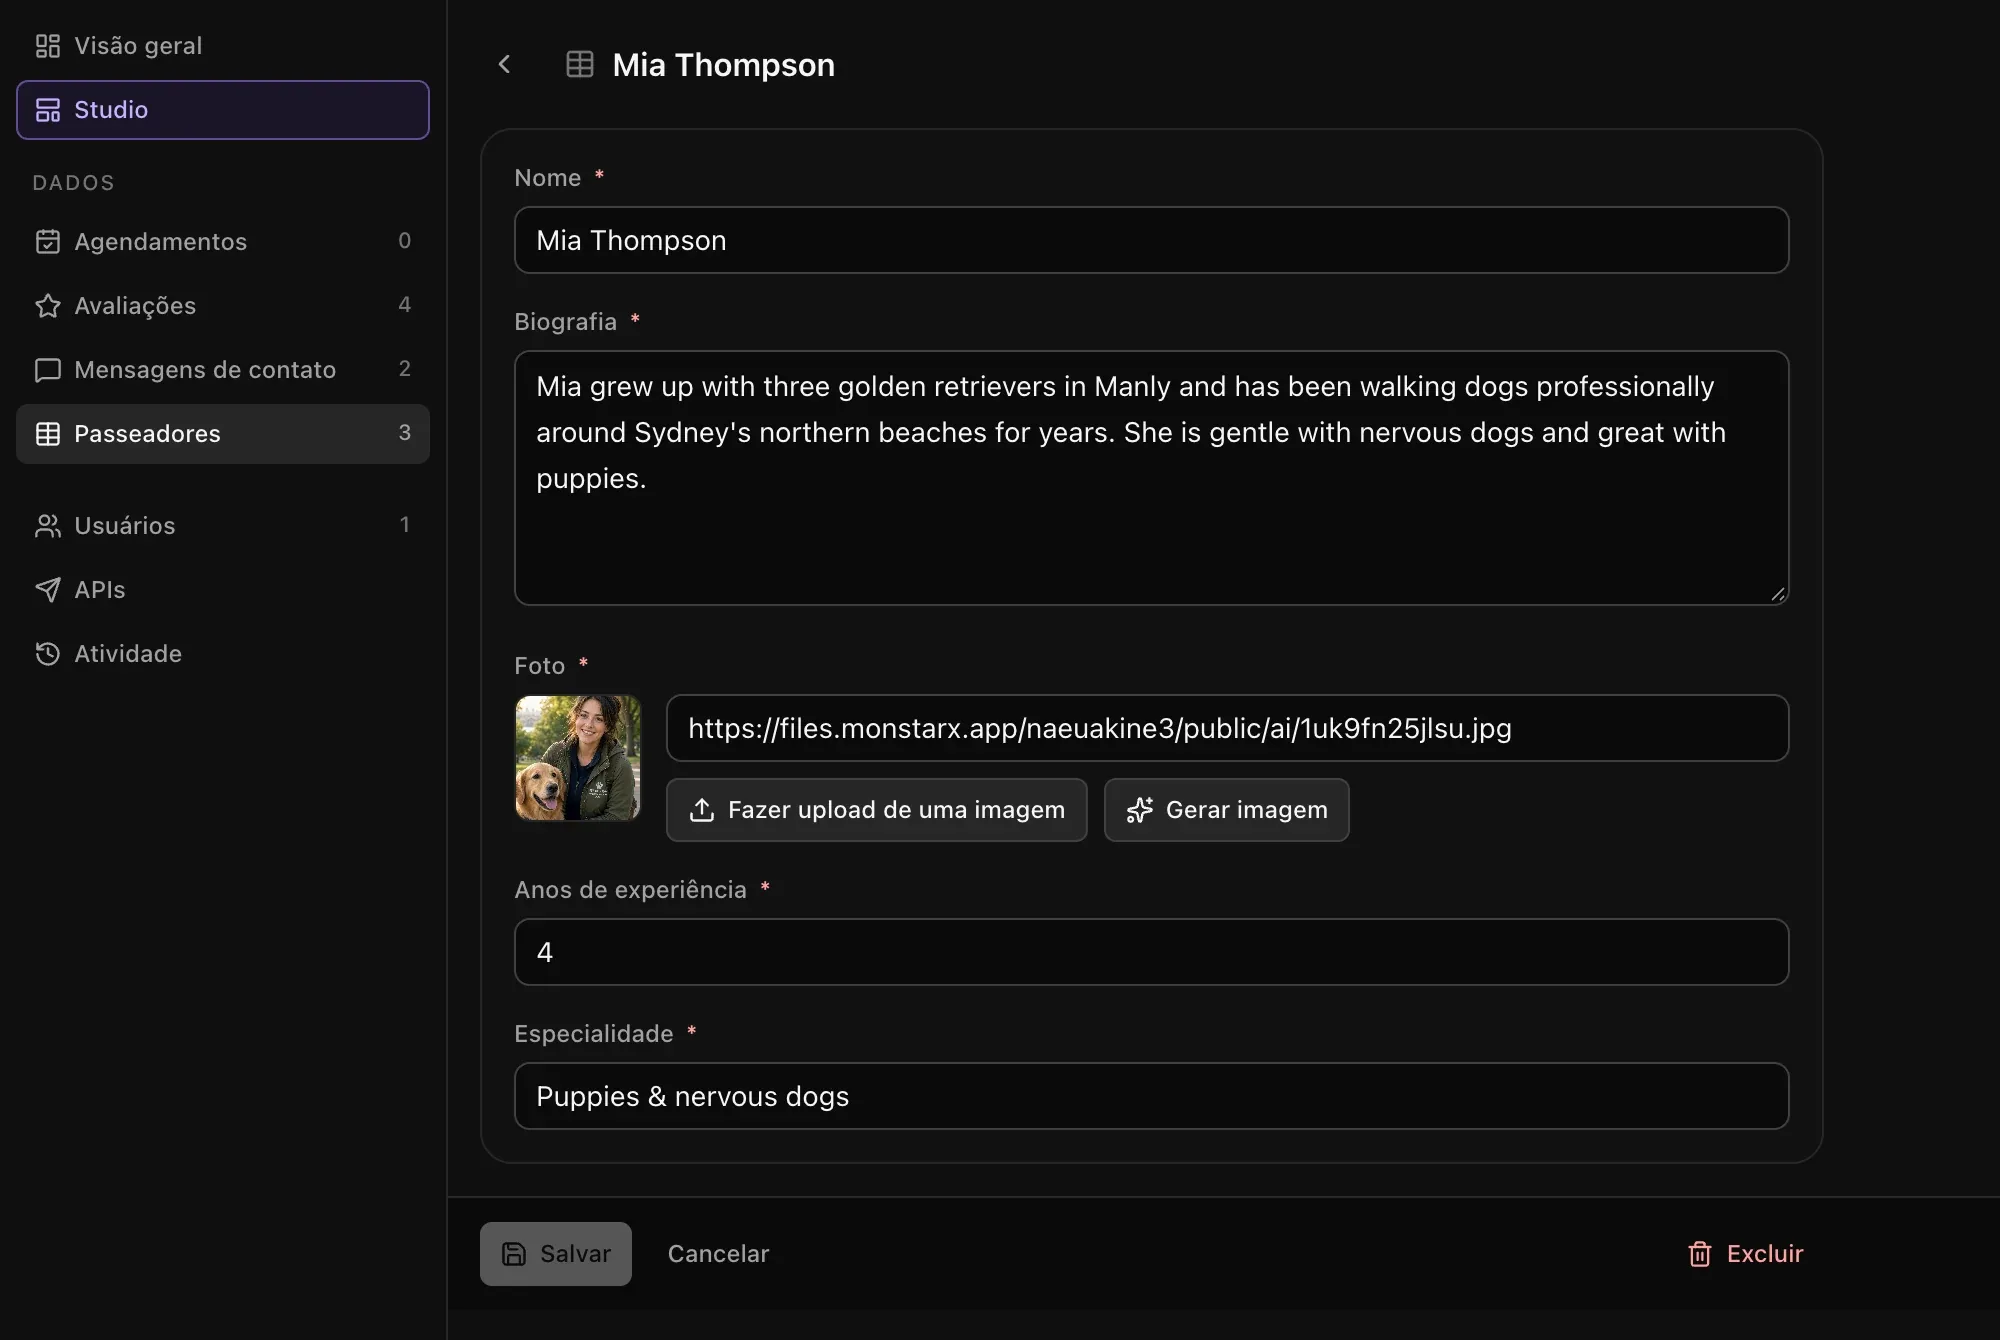The width and height of the screenshot is (2000, 1340).
Task: Click the Atividade history clock icon
Action: (47, 654)
